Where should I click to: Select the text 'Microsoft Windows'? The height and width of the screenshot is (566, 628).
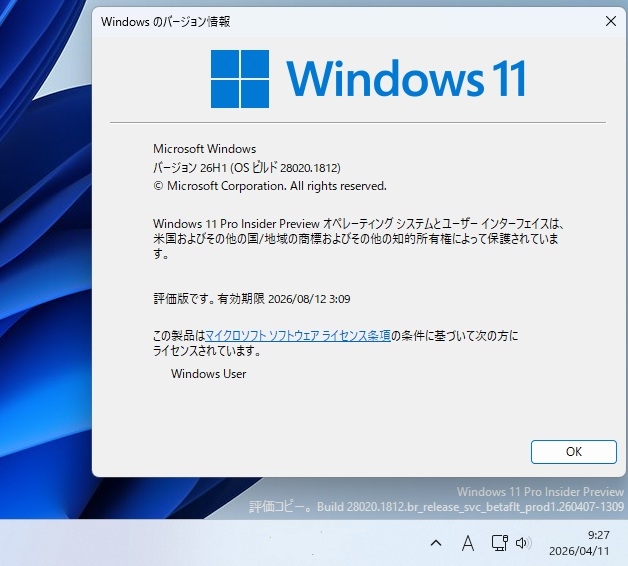(x=204, y=149)
